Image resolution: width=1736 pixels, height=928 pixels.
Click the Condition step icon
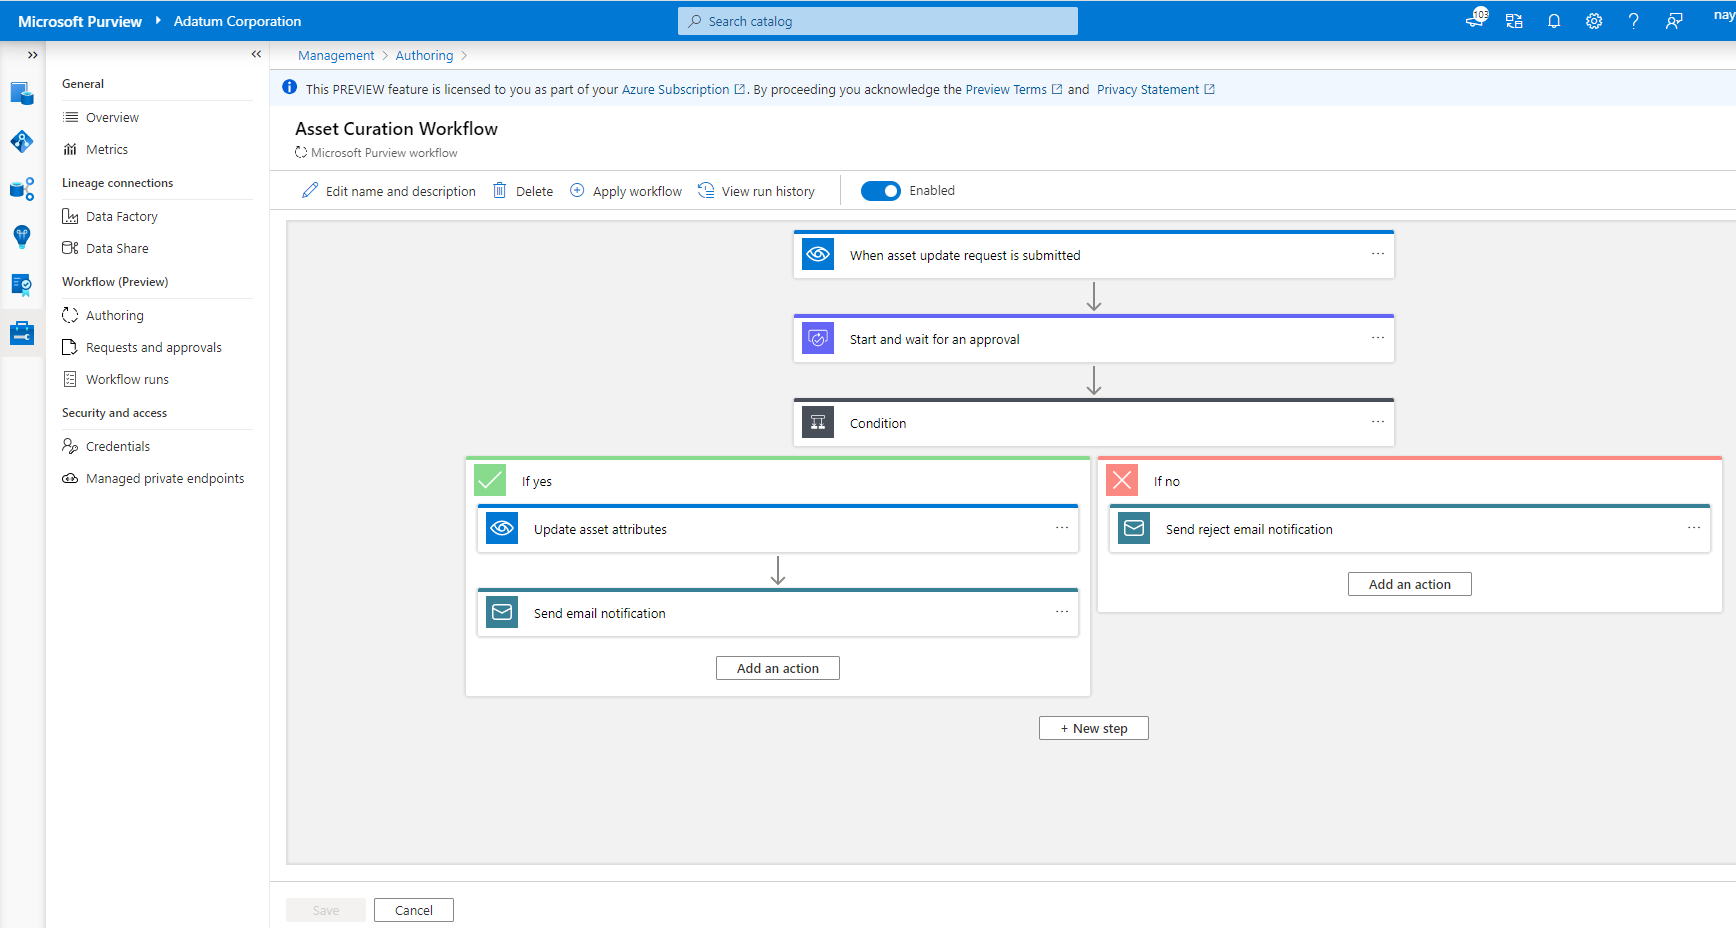[818, 423]
